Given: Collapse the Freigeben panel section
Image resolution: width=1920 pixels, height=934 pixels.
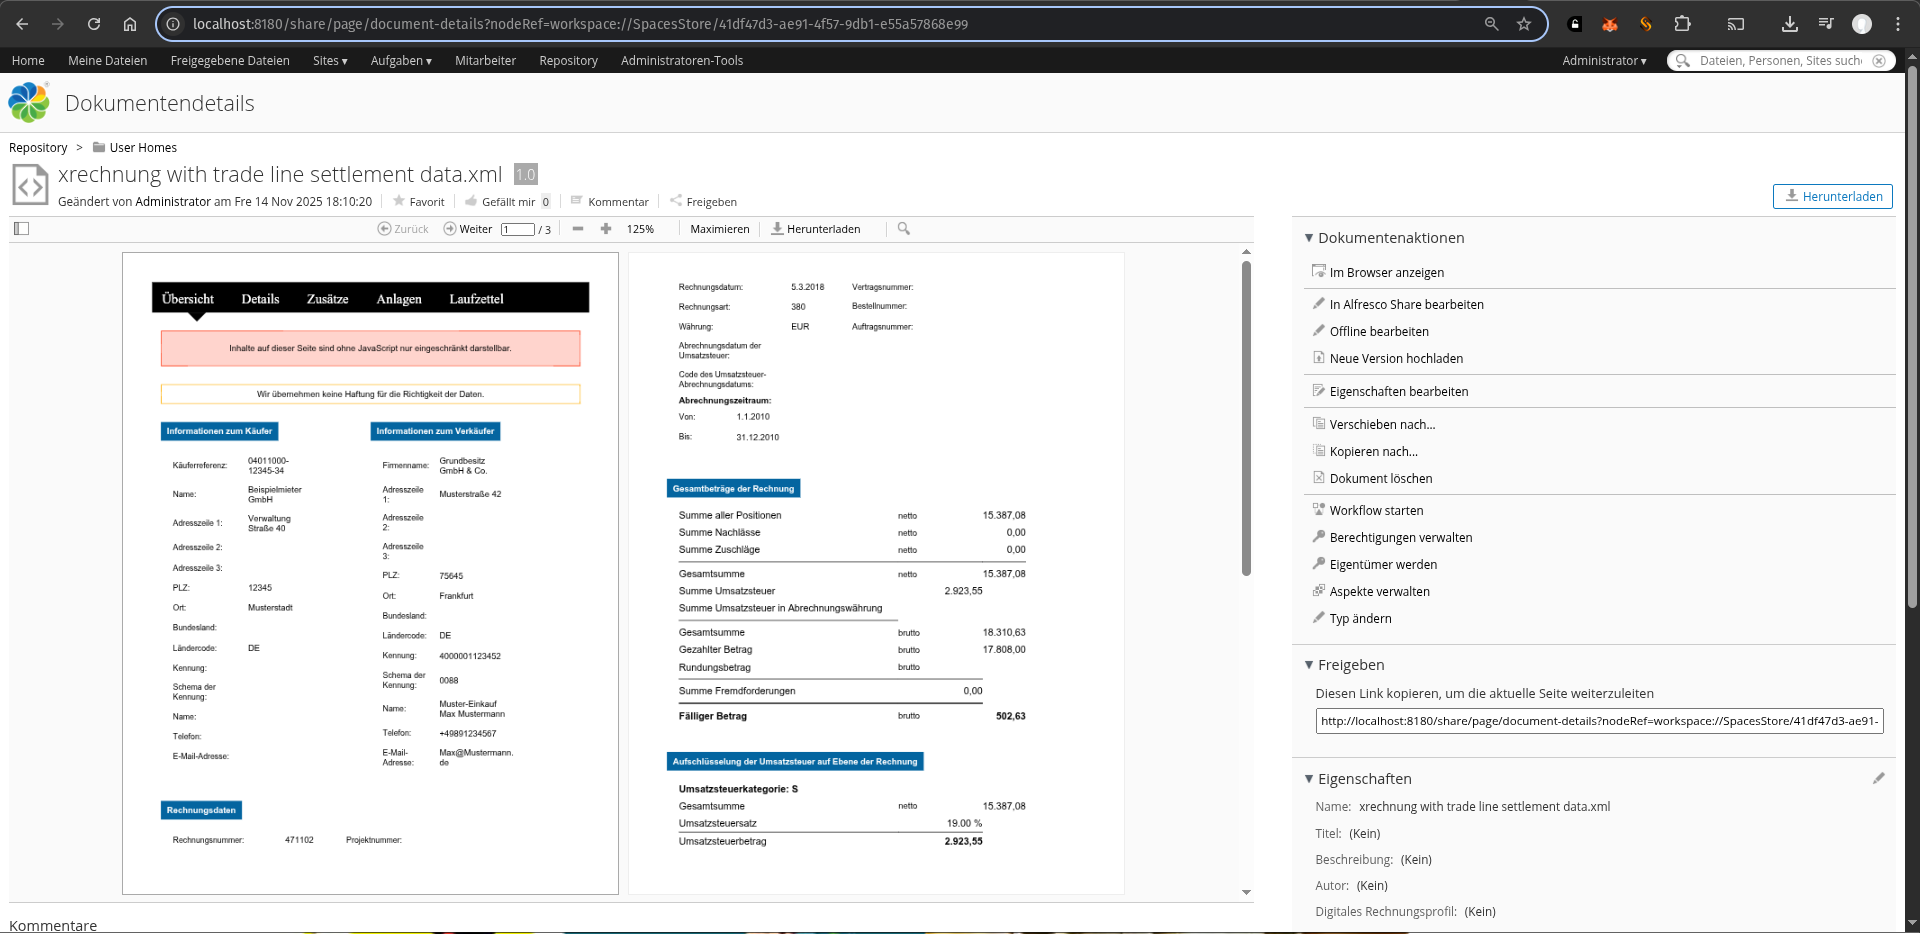Looking at the screenshot, I should [x=1309, y=665].
